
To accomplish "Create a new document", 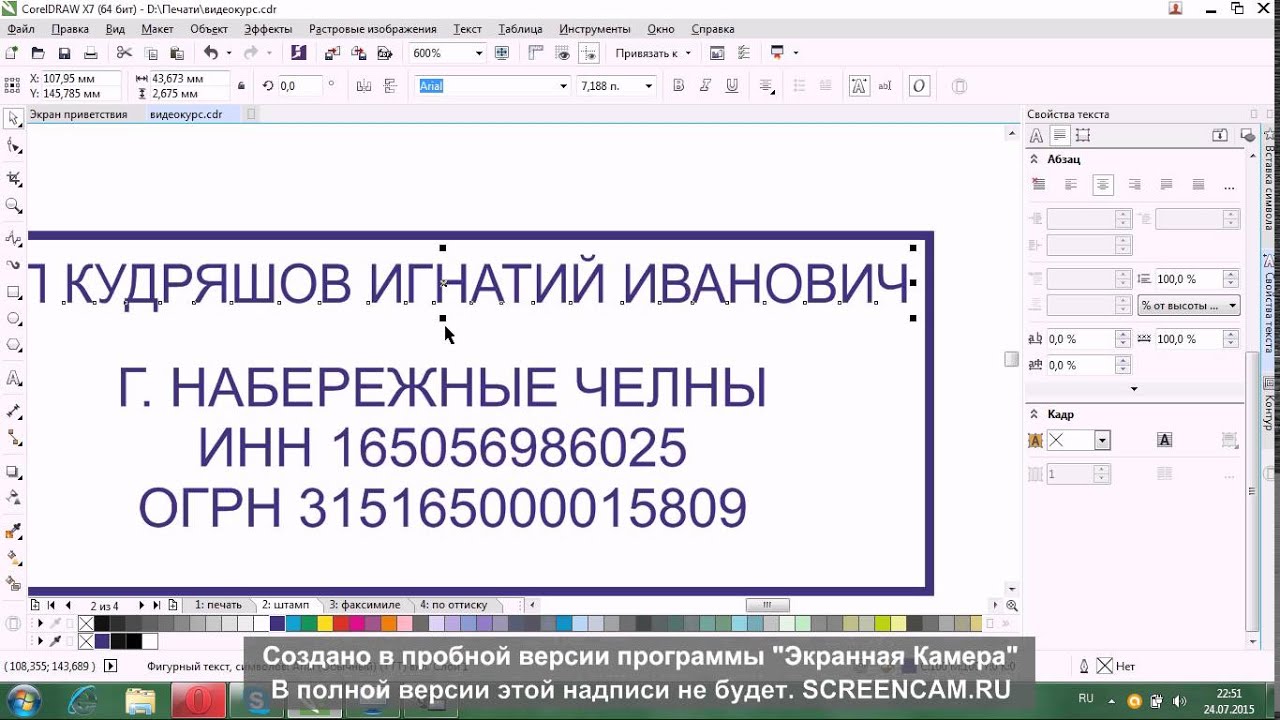I will point(12,53).
